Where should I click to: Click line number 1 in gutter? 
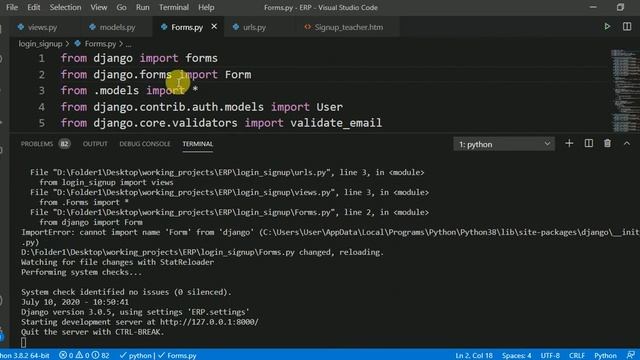[x=42, y=58]
